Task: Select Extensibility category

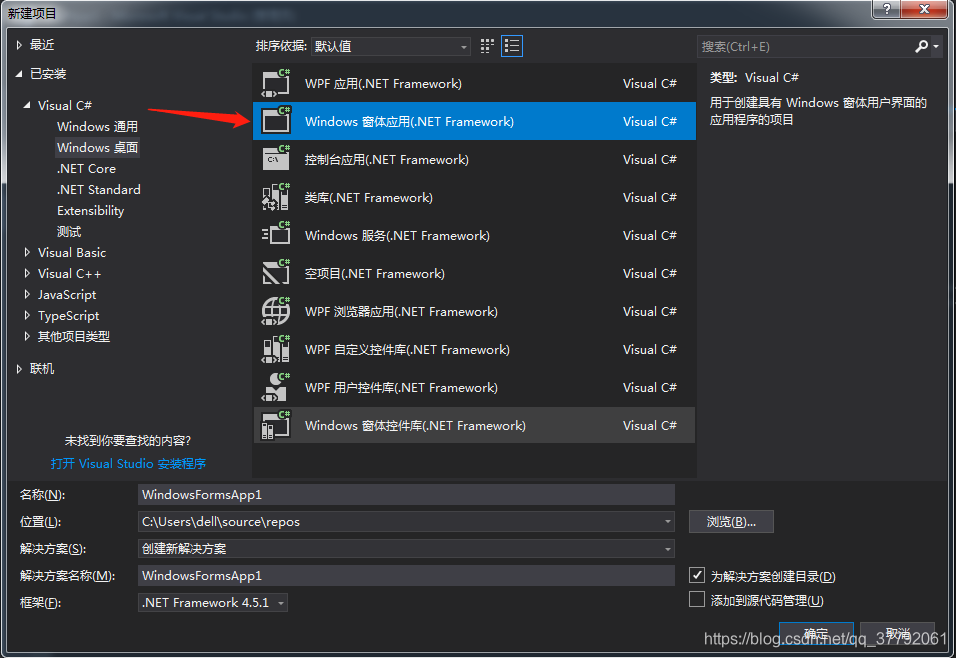Action: pos(91,210)
